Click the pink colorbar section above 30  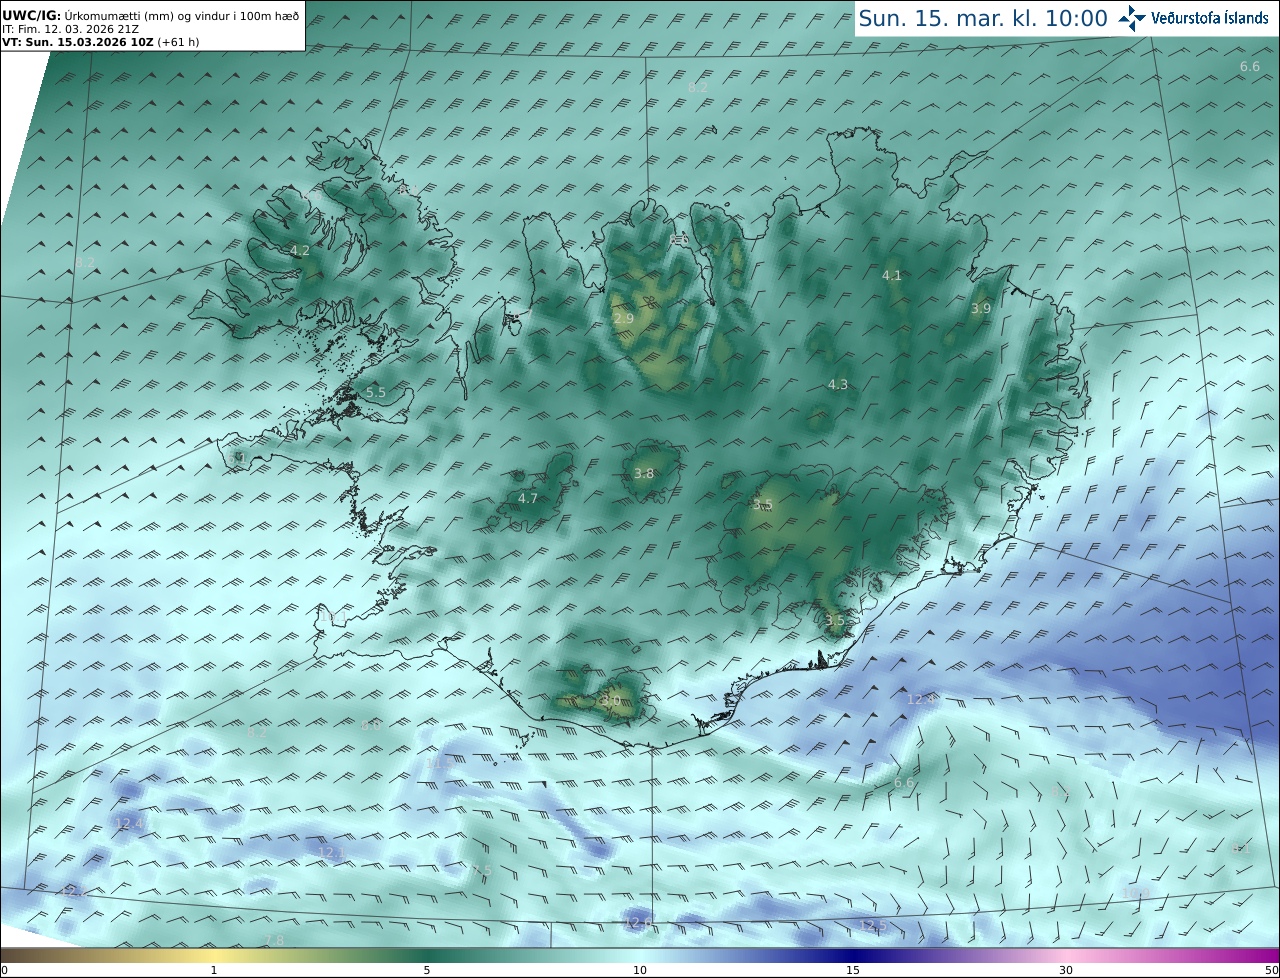click(1066, 955)
